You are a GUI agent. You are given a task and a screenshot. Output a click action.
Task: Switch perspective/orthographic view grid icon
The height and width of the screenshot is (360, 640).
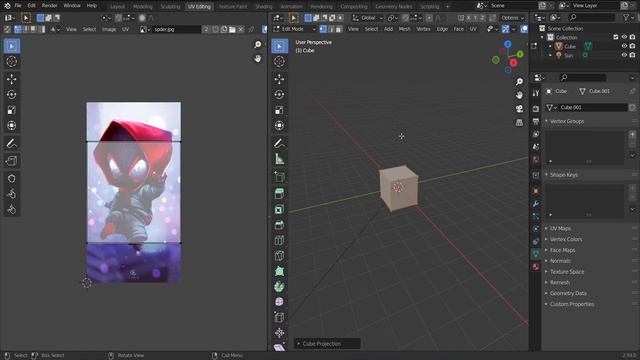519,122
